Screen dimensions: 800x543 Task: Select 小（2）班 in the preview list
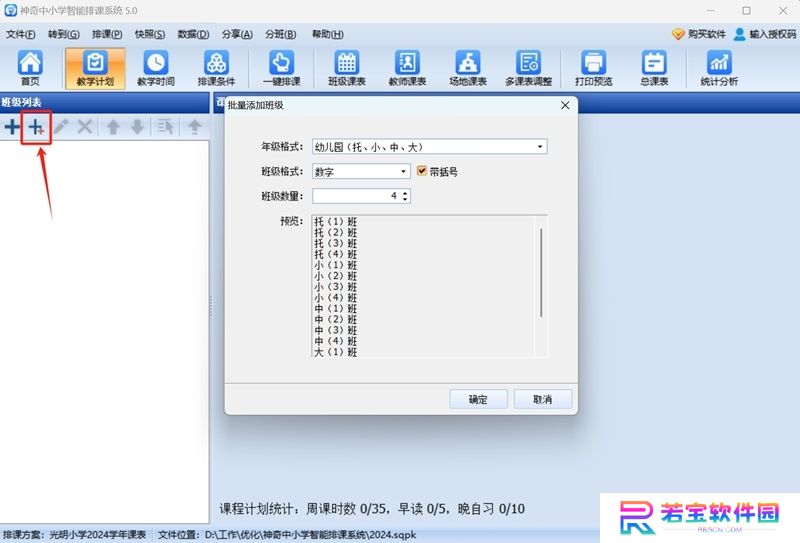click(336, 276)
